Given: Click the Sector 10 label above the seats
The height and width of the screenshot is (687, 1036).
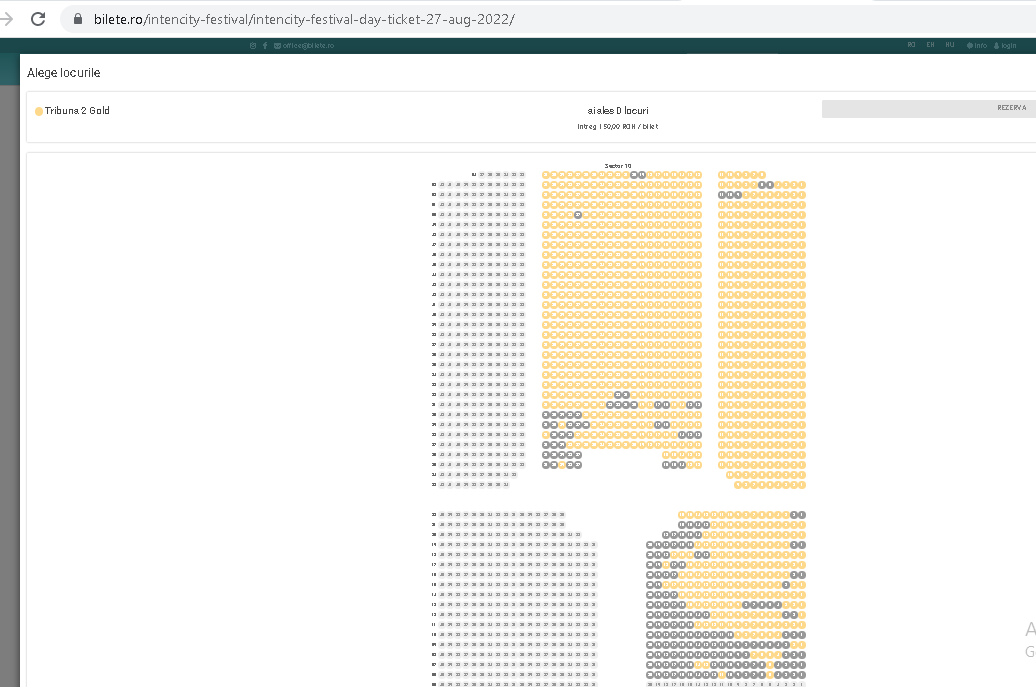Looking at the screenshot, I should 618,166.
